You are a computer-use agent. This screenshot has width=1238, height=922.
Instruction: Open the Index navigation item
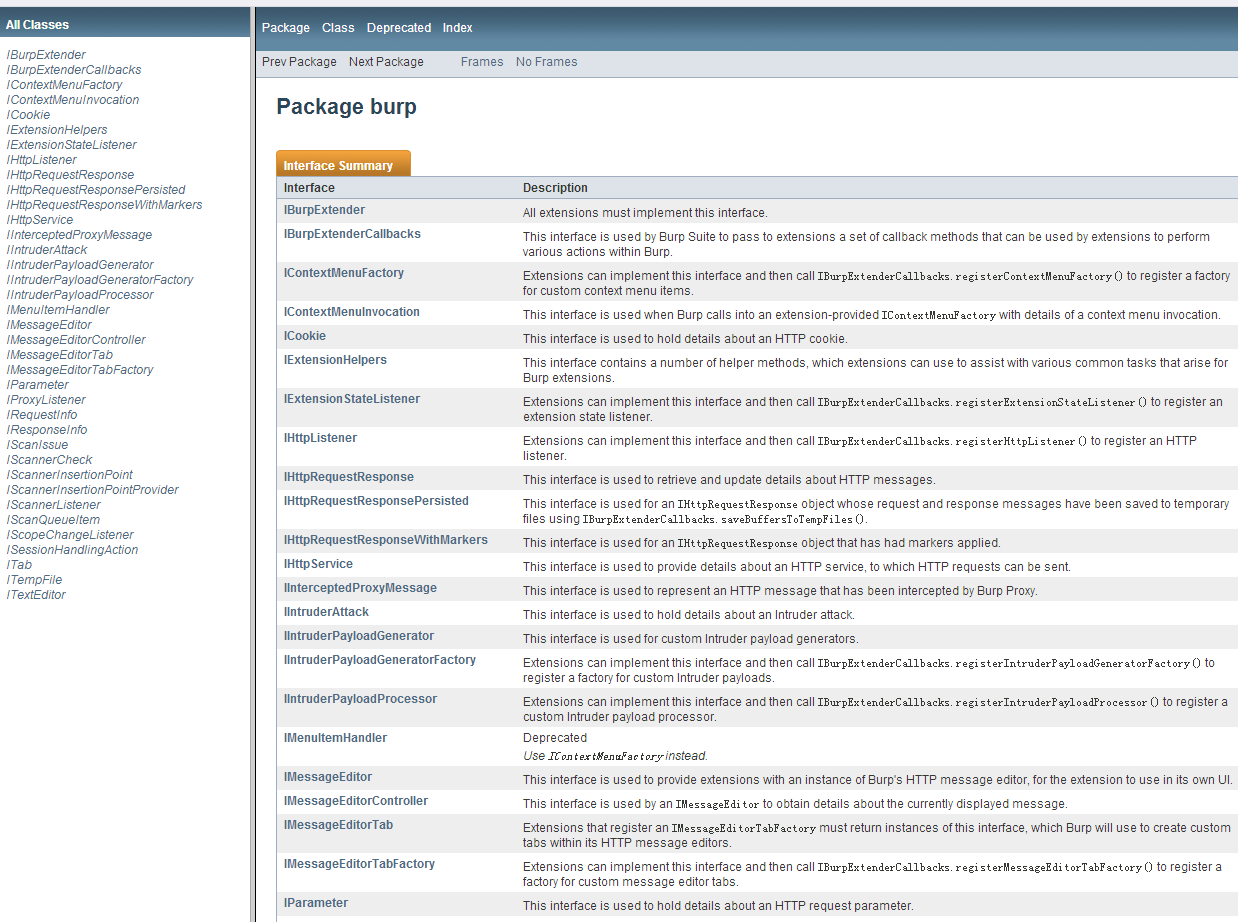pos(458,28)
